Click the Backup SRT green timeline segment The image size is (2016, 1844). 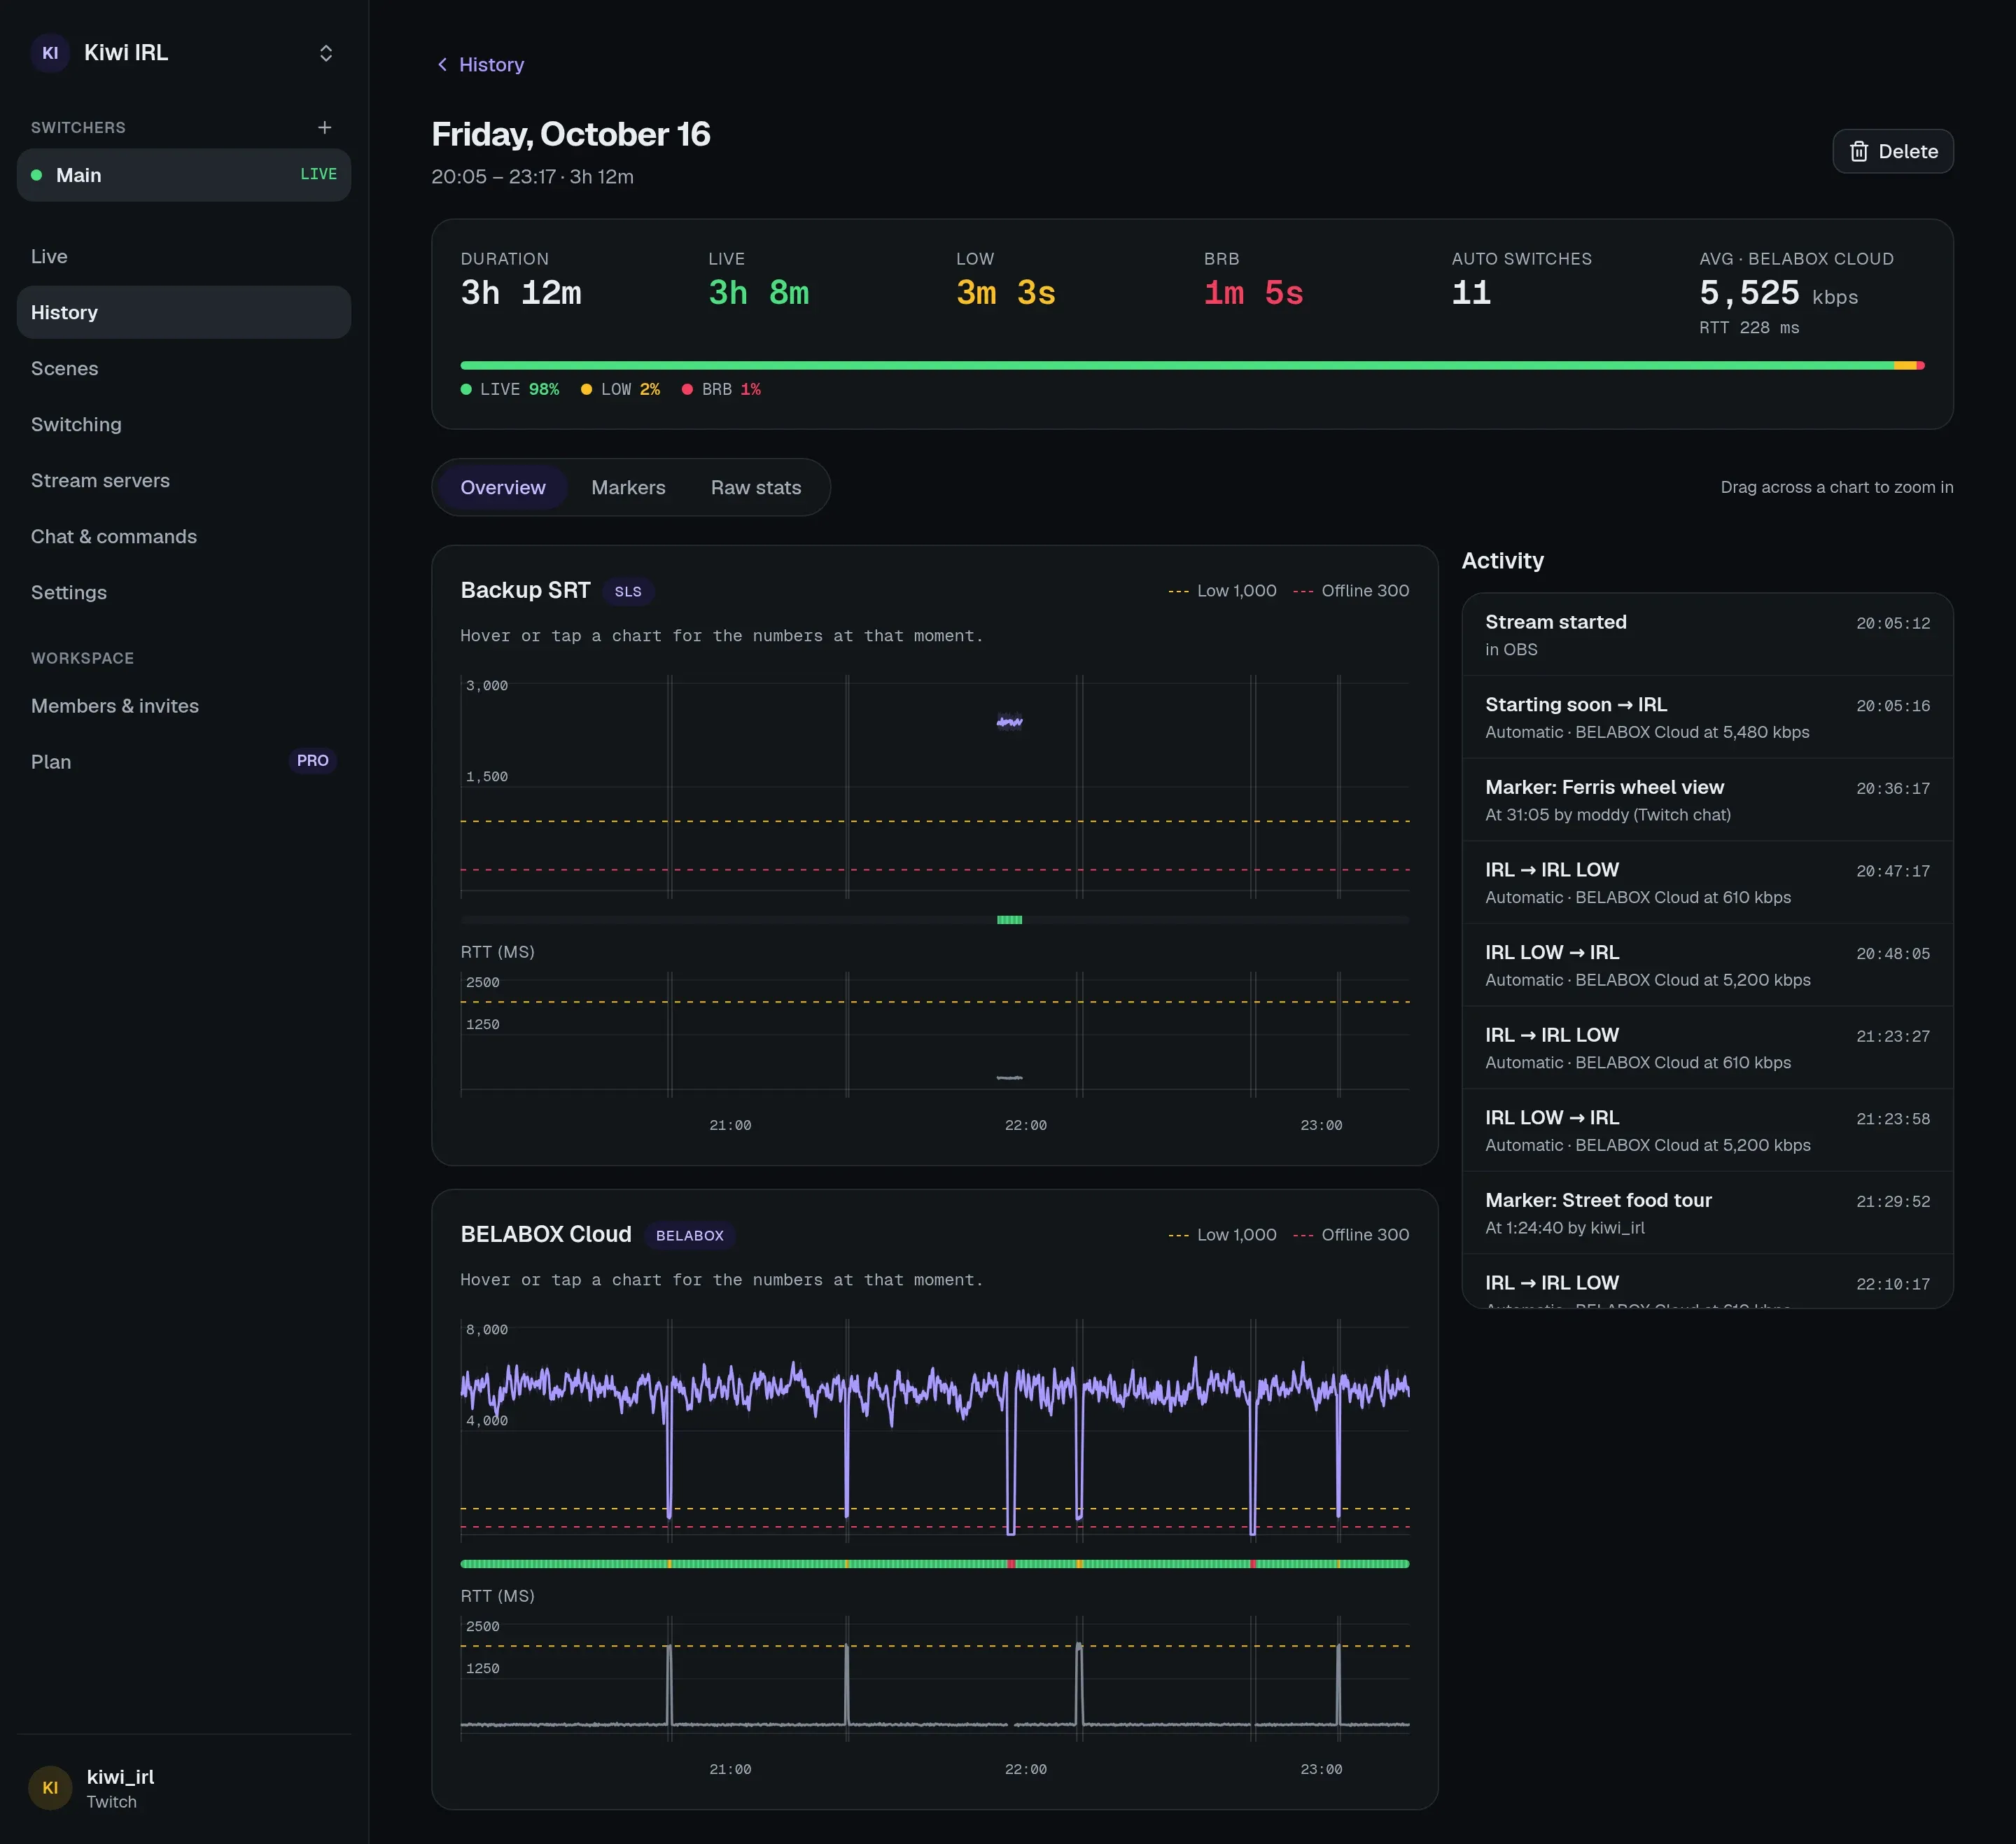pos(1009,919)
